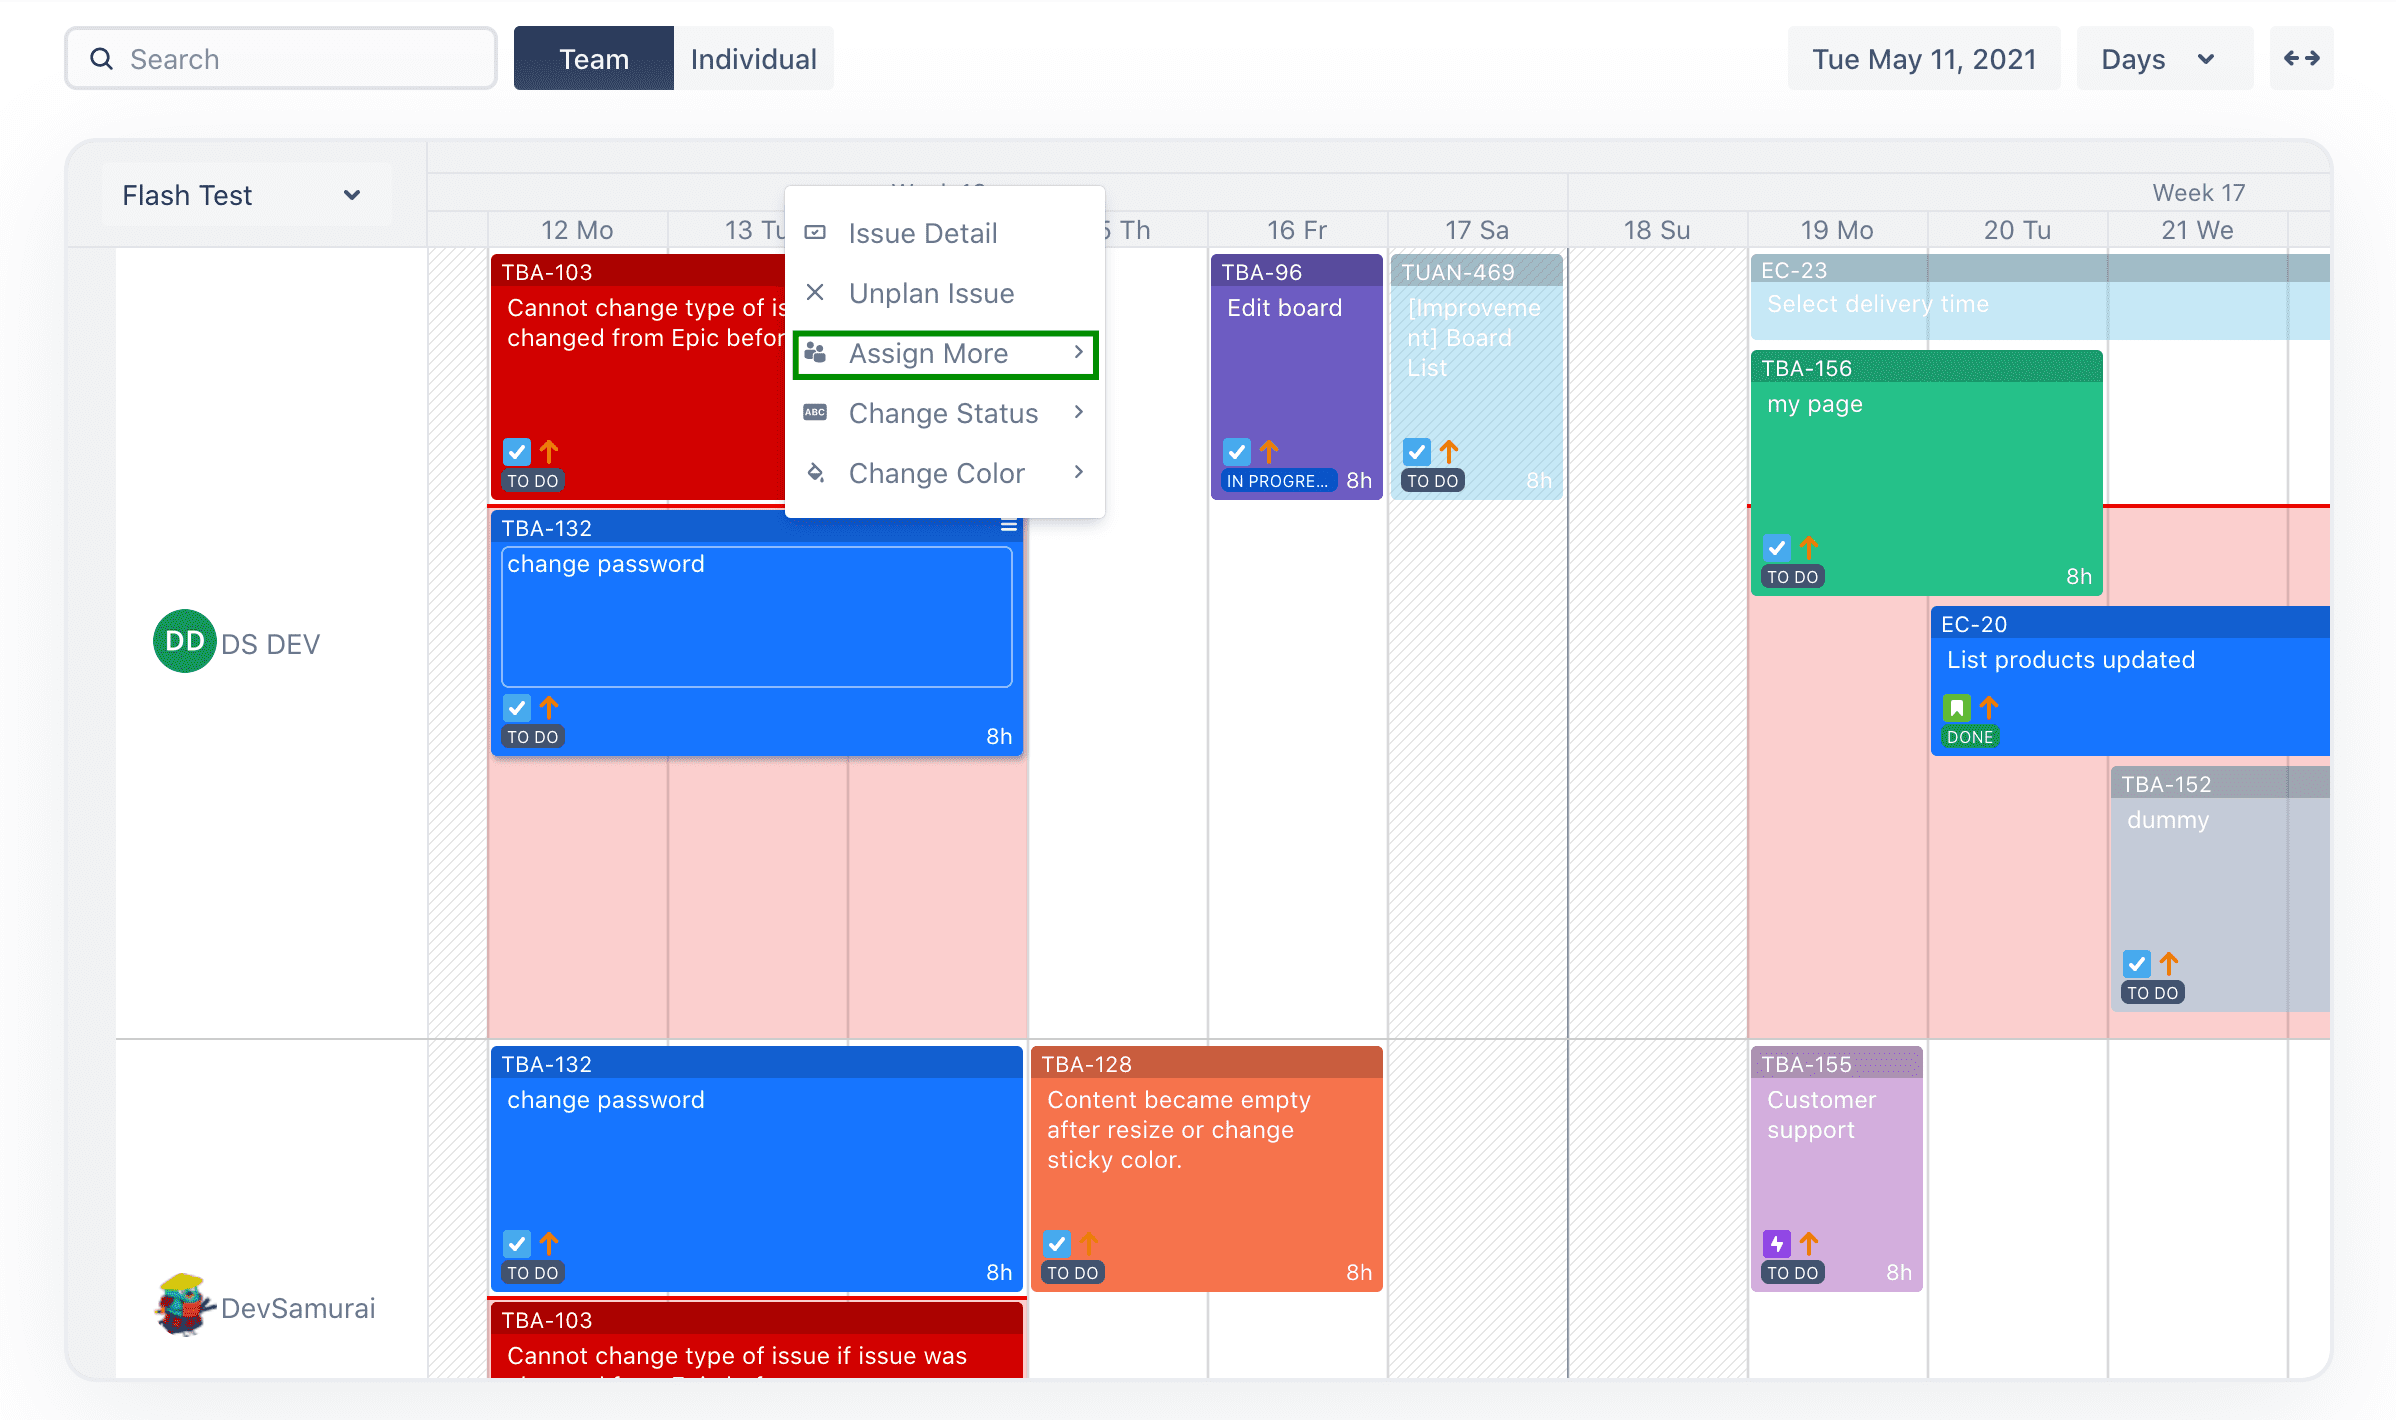Switch to Team view
This screenshot has height=1420, width=2396.
[x=594, y=58]
